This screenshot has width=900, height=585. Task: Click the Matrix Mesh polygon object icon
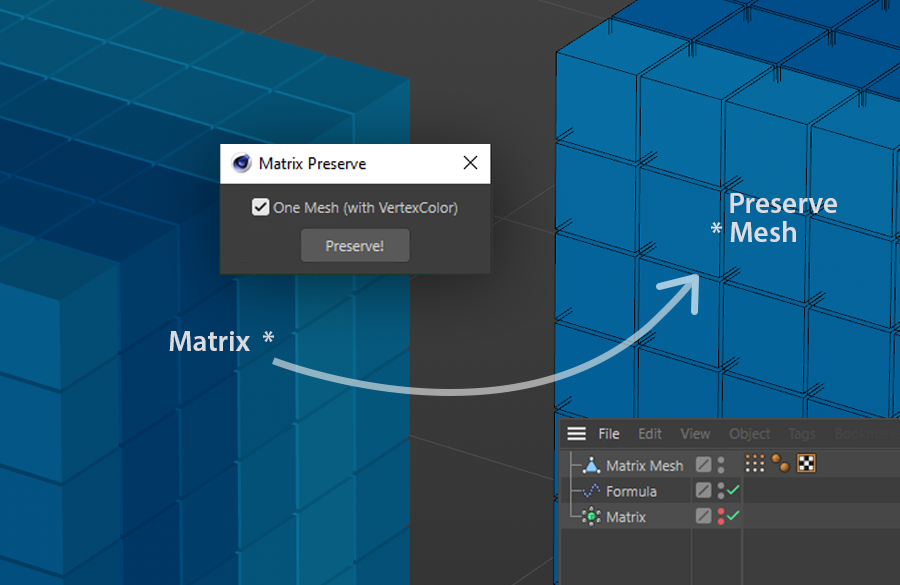coord(591,465)
